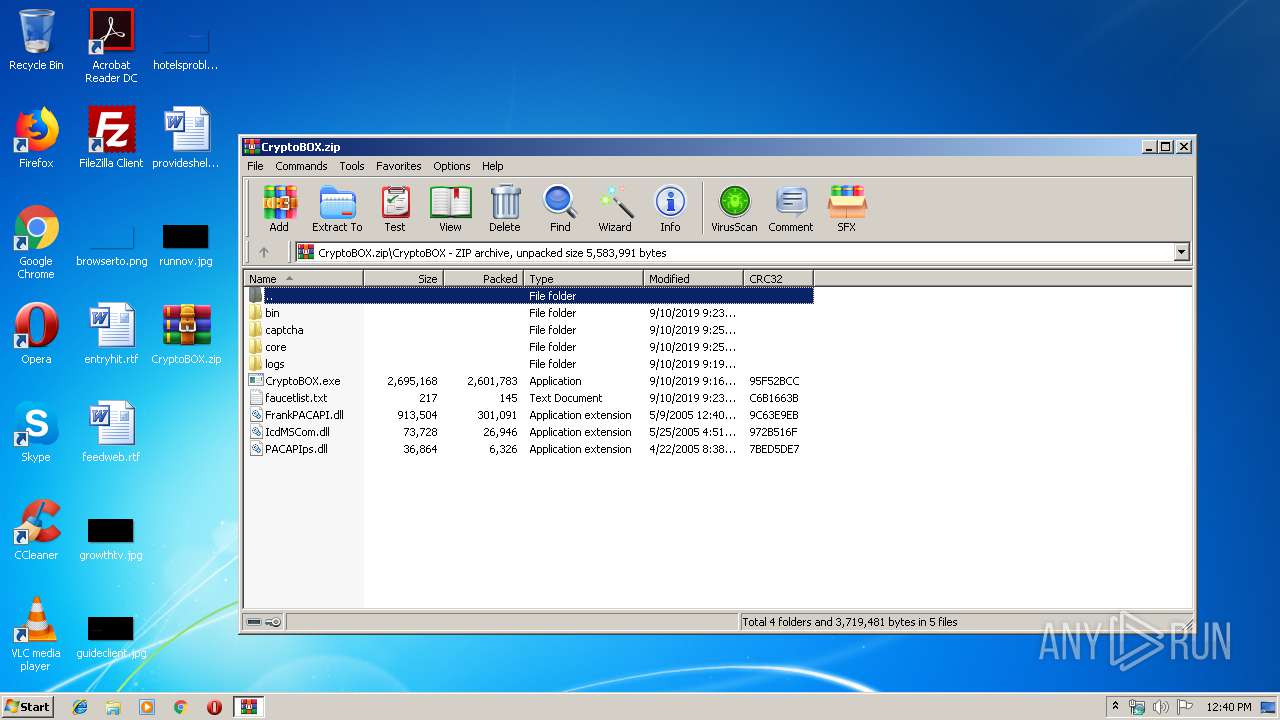This screenshot has width=1280, height=720.
Task: Click the clock showing 12:40 PM
Action: tap(1228, 707)
